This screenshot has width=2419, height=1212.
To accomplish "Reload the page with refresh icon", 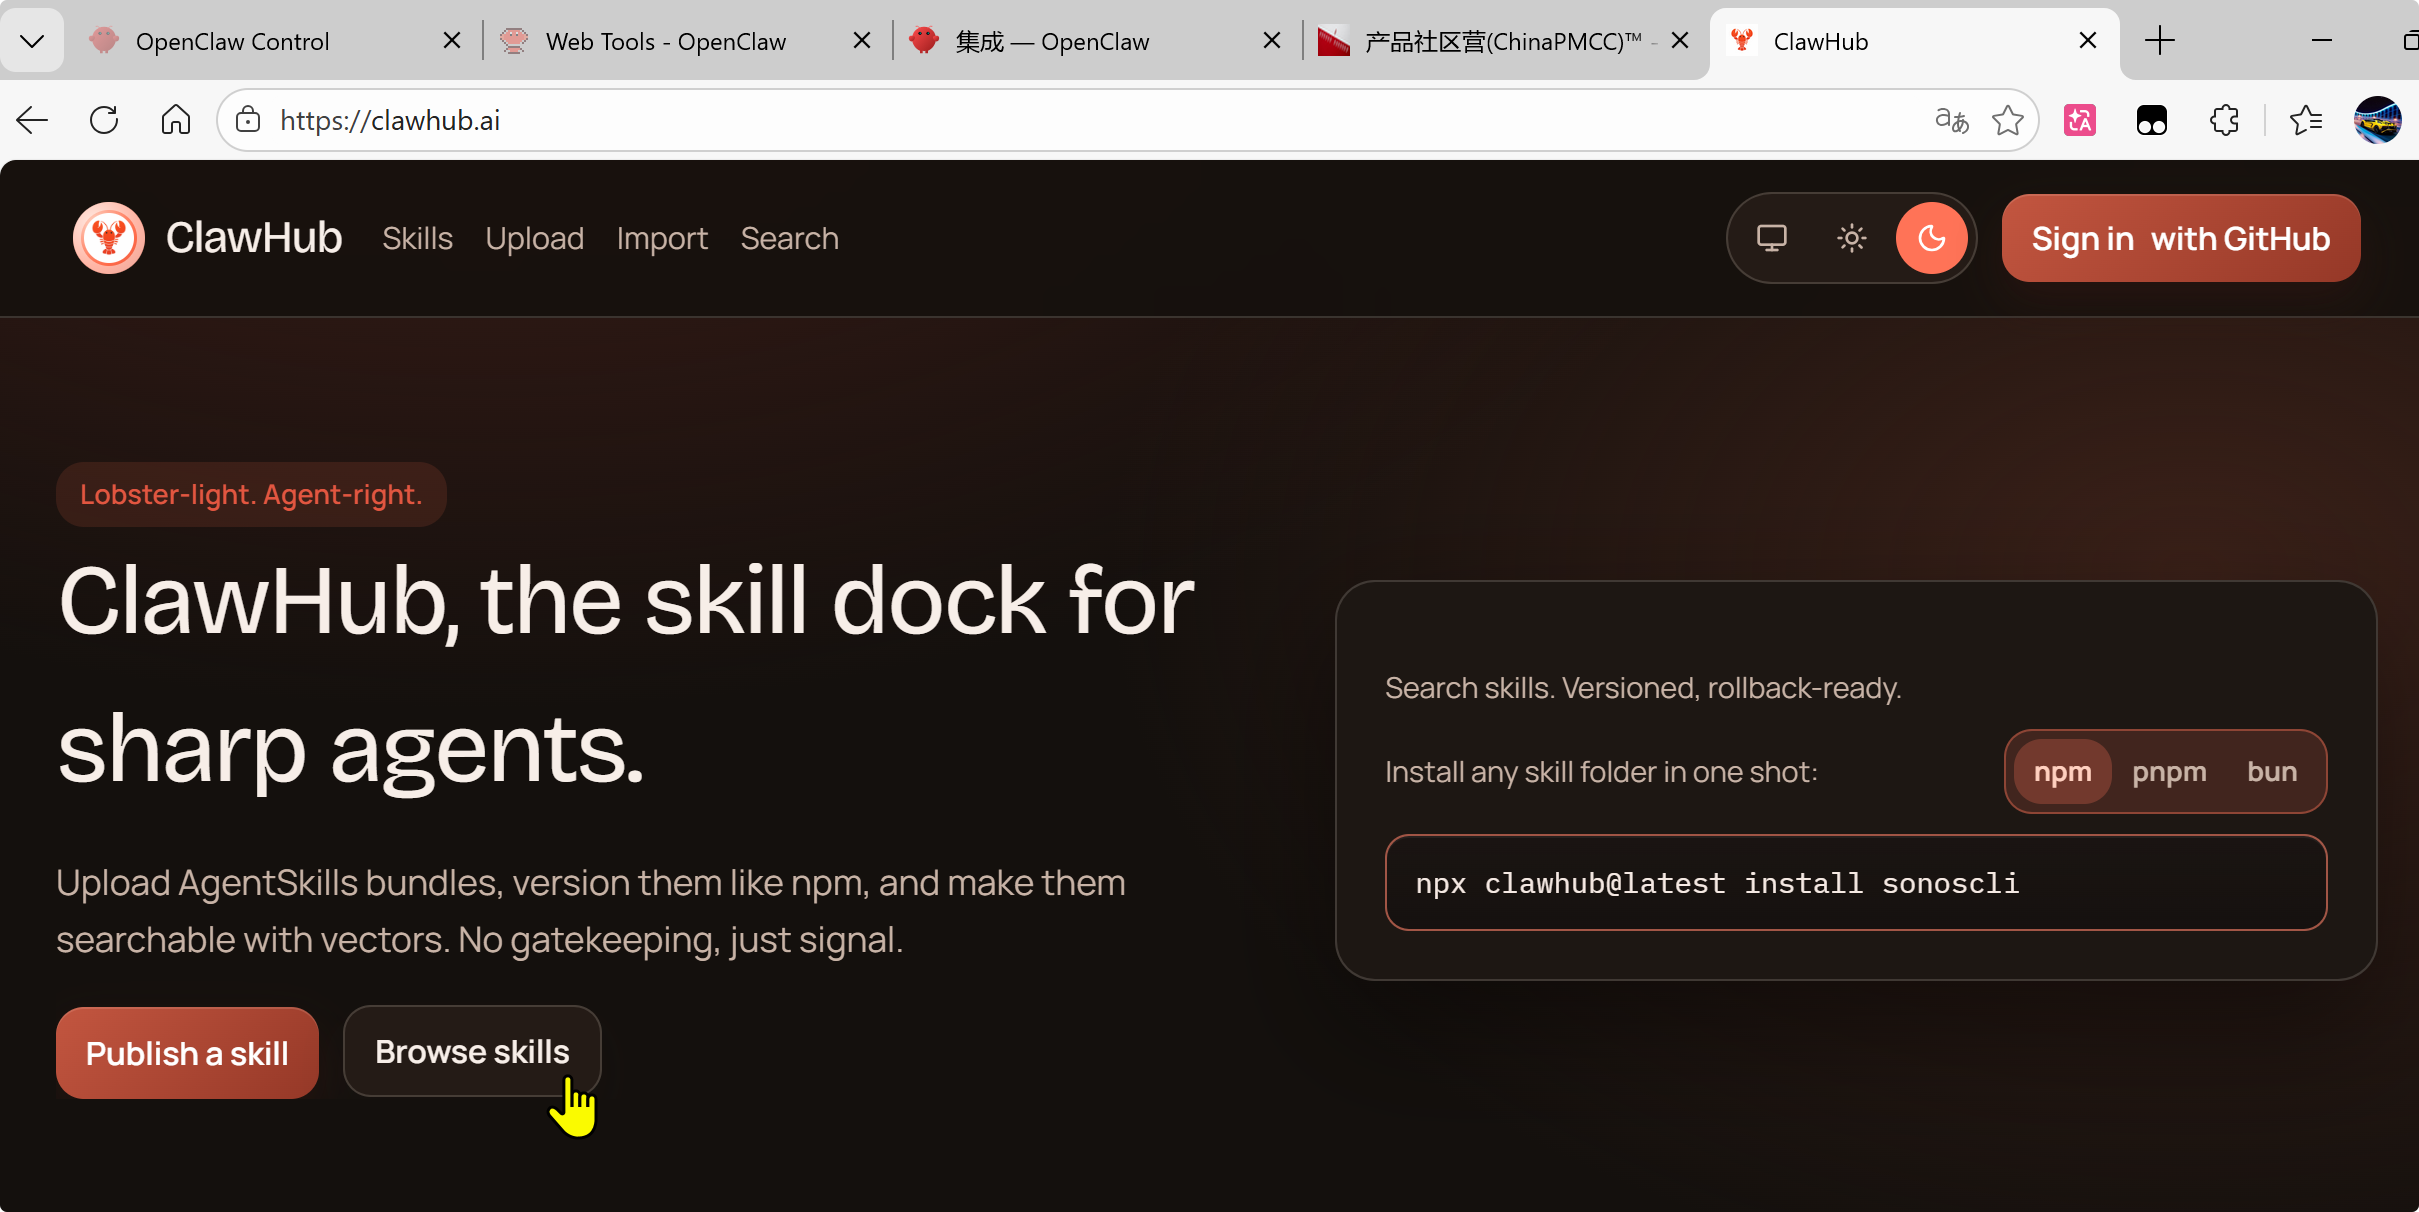I will [x=104, y=120].
